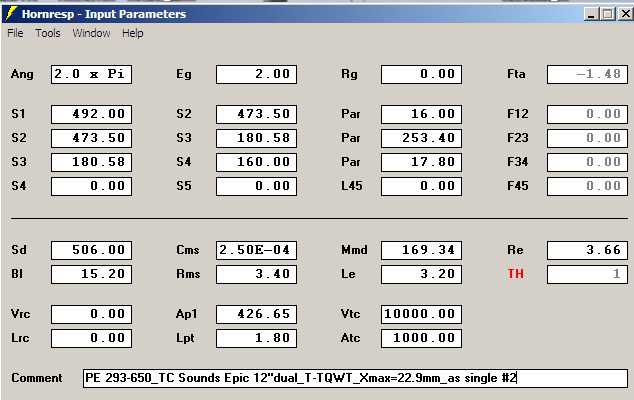
Task: Click the Ap1 field with 426.65
Action: click(x=256, y=314)
